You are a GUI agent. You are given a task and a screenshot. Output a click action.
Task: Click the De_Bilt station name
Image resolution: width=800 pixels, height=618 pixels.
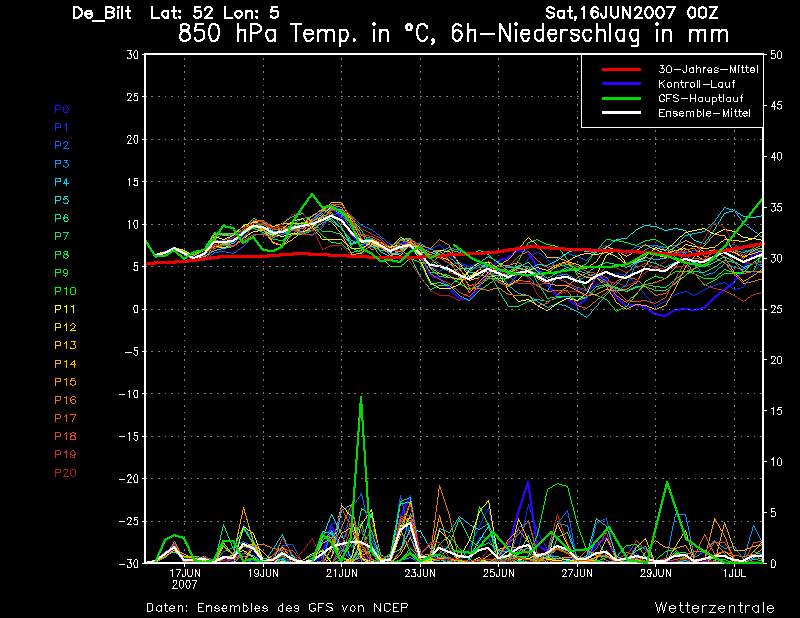point(103,14)
